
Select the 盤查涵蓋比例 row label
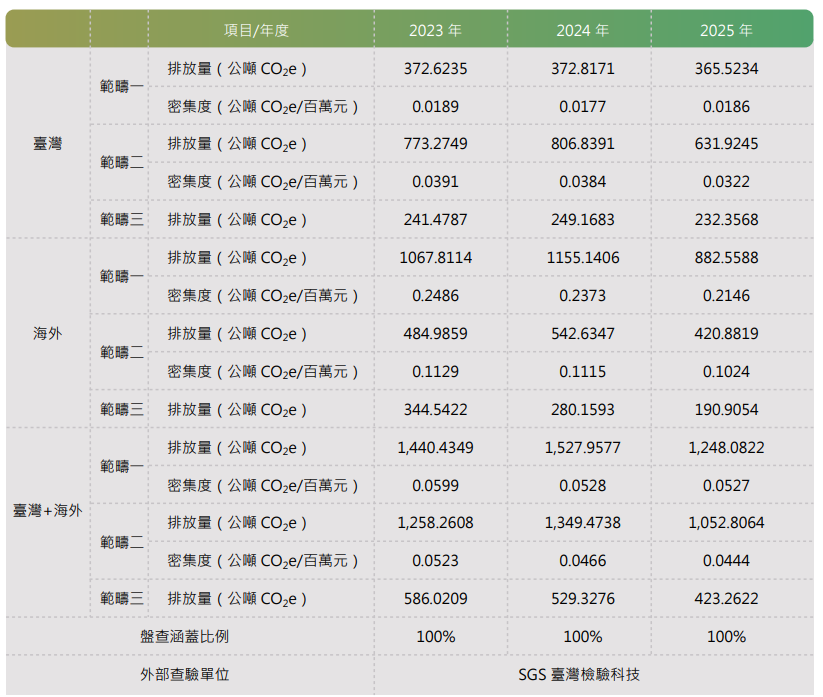click(185, 636)
